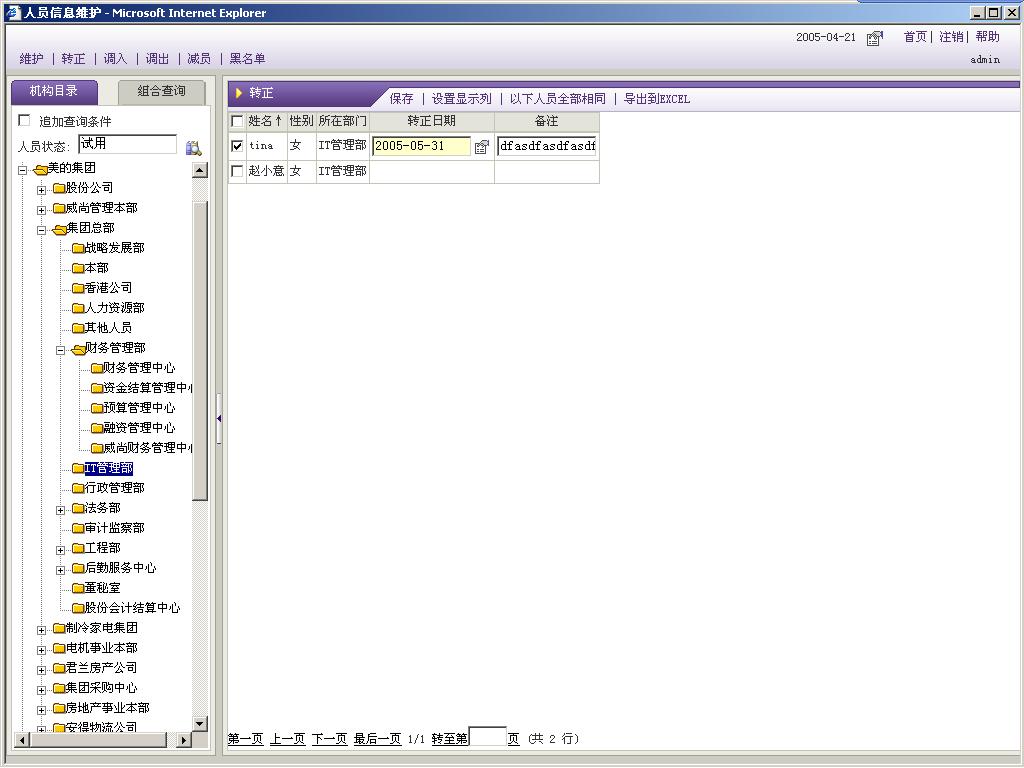Expand the 股份公司 tree node
This screenshot has height=768, width=1024.
click(x=42, y=189)
